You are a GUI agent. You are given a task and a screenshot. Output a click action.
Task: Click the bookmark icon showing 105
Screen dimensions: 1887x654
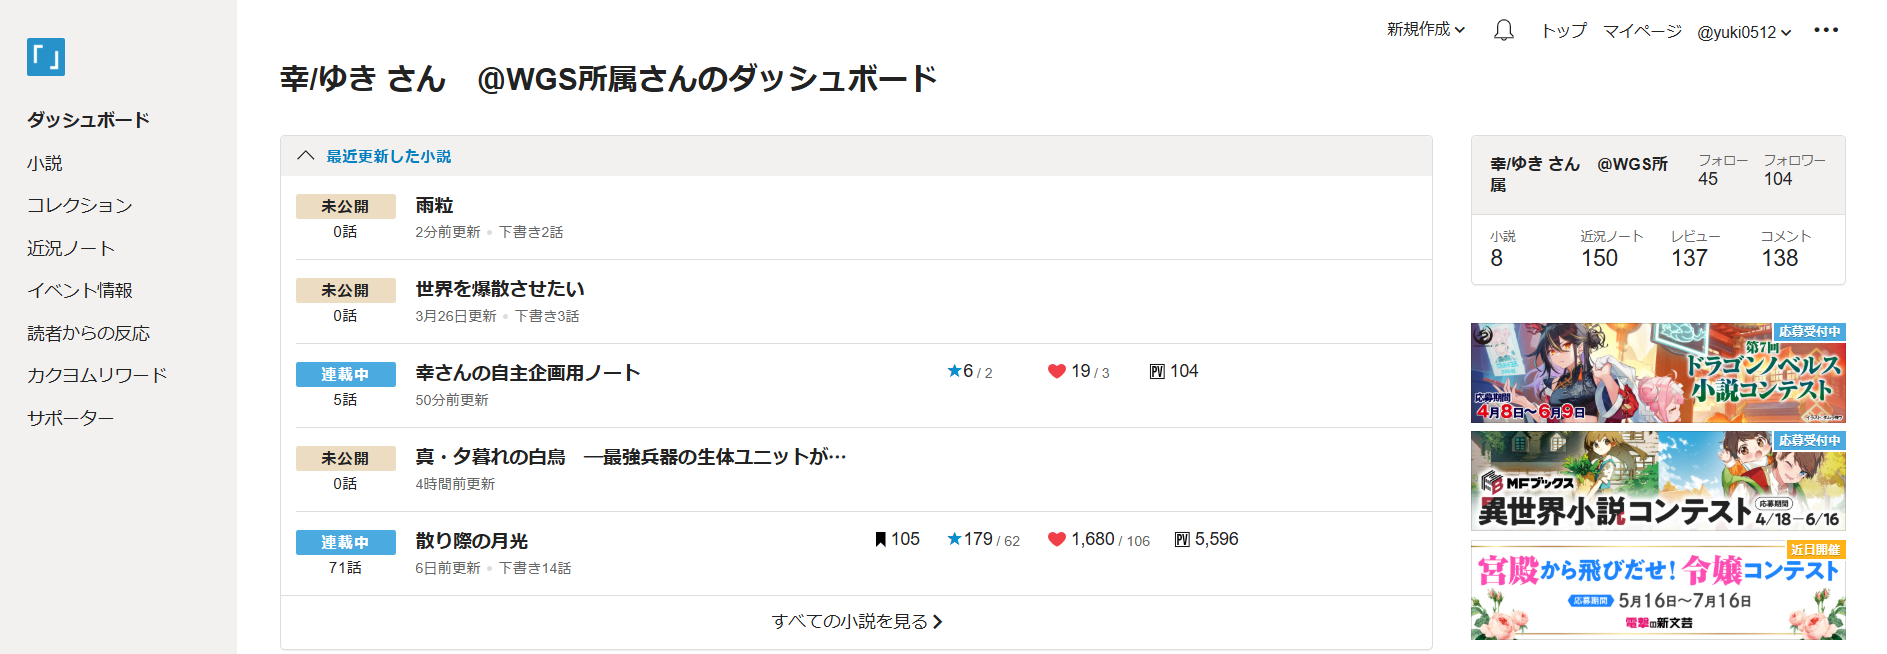[x=881, y=540]
